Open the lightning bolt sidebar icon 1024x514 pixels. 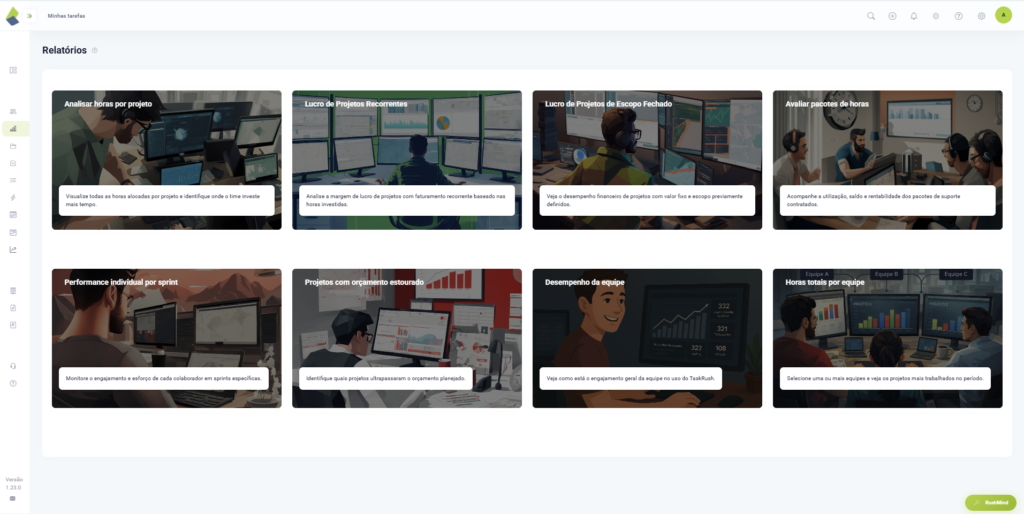pyautogui.click(x=13, y=197)
